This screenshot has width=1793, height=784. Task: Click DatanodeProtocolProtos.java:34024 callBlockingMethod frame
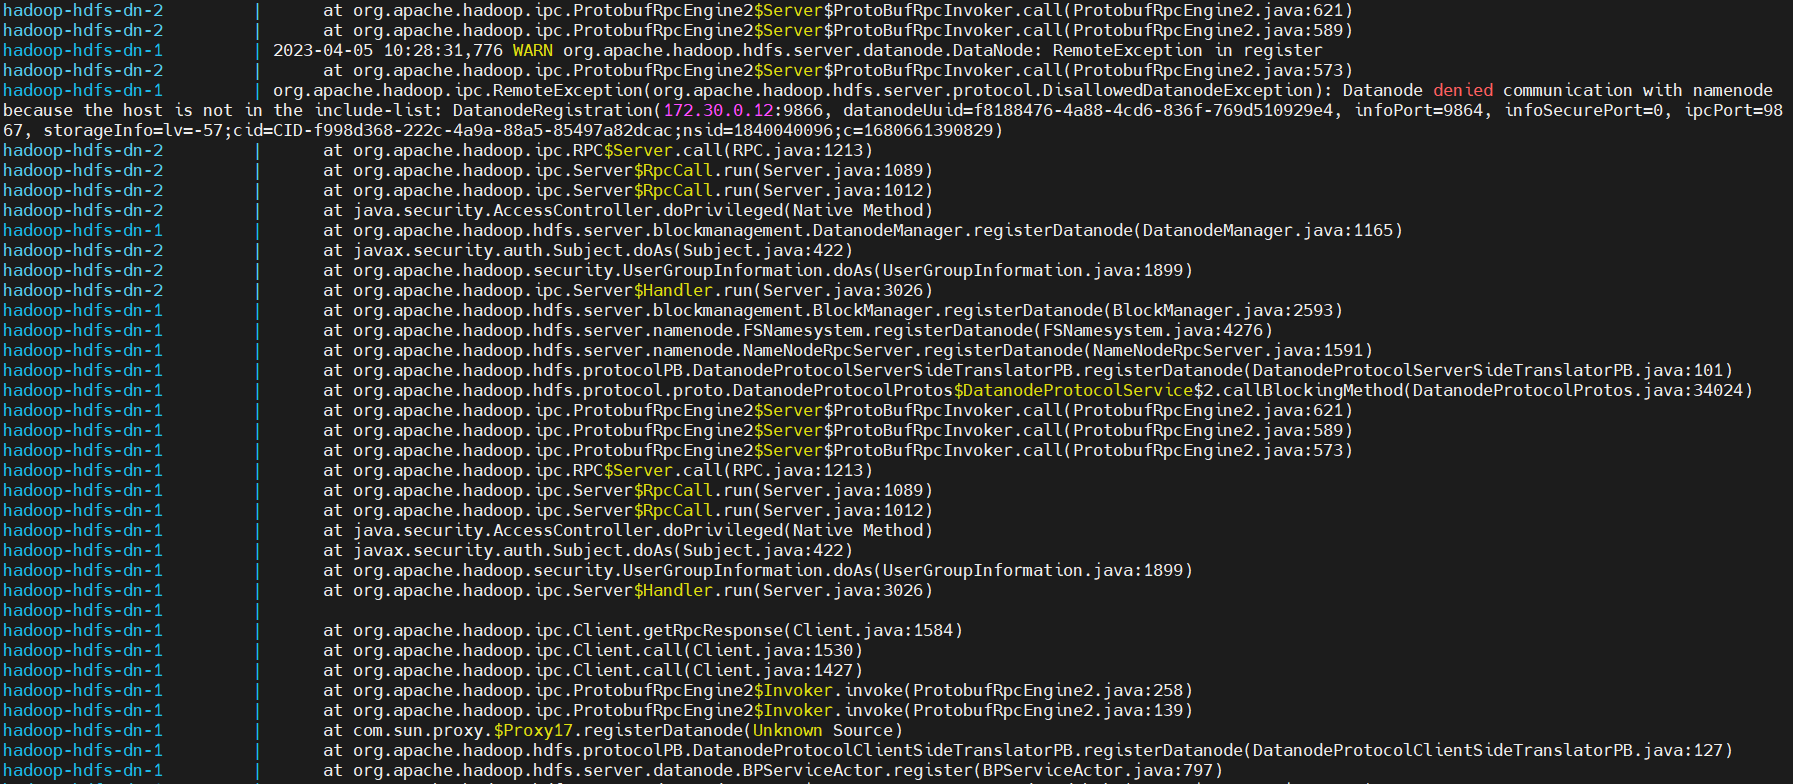1038,390
